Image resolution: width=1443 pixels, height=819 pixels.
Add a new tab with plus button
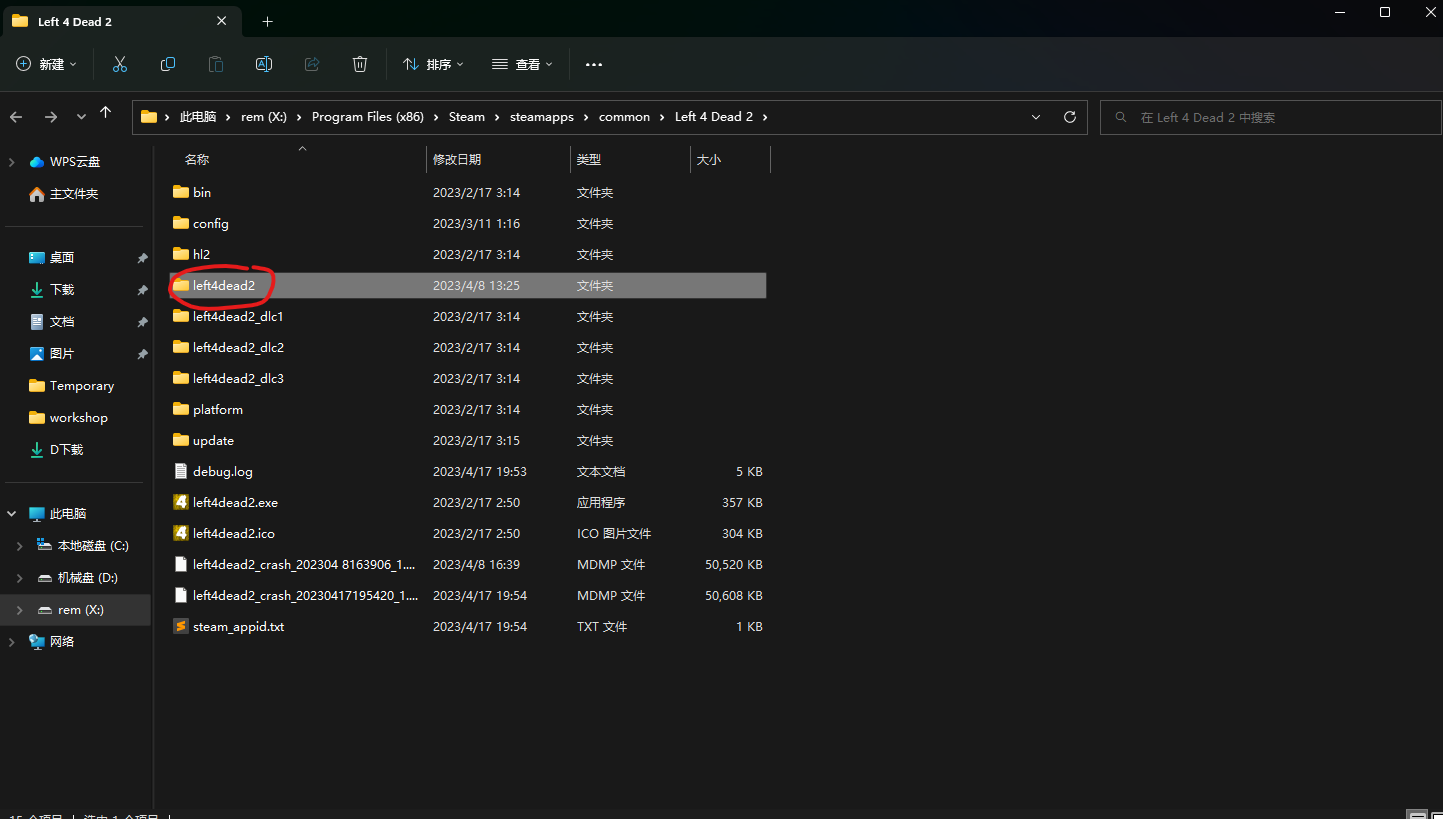coord(267,22)
